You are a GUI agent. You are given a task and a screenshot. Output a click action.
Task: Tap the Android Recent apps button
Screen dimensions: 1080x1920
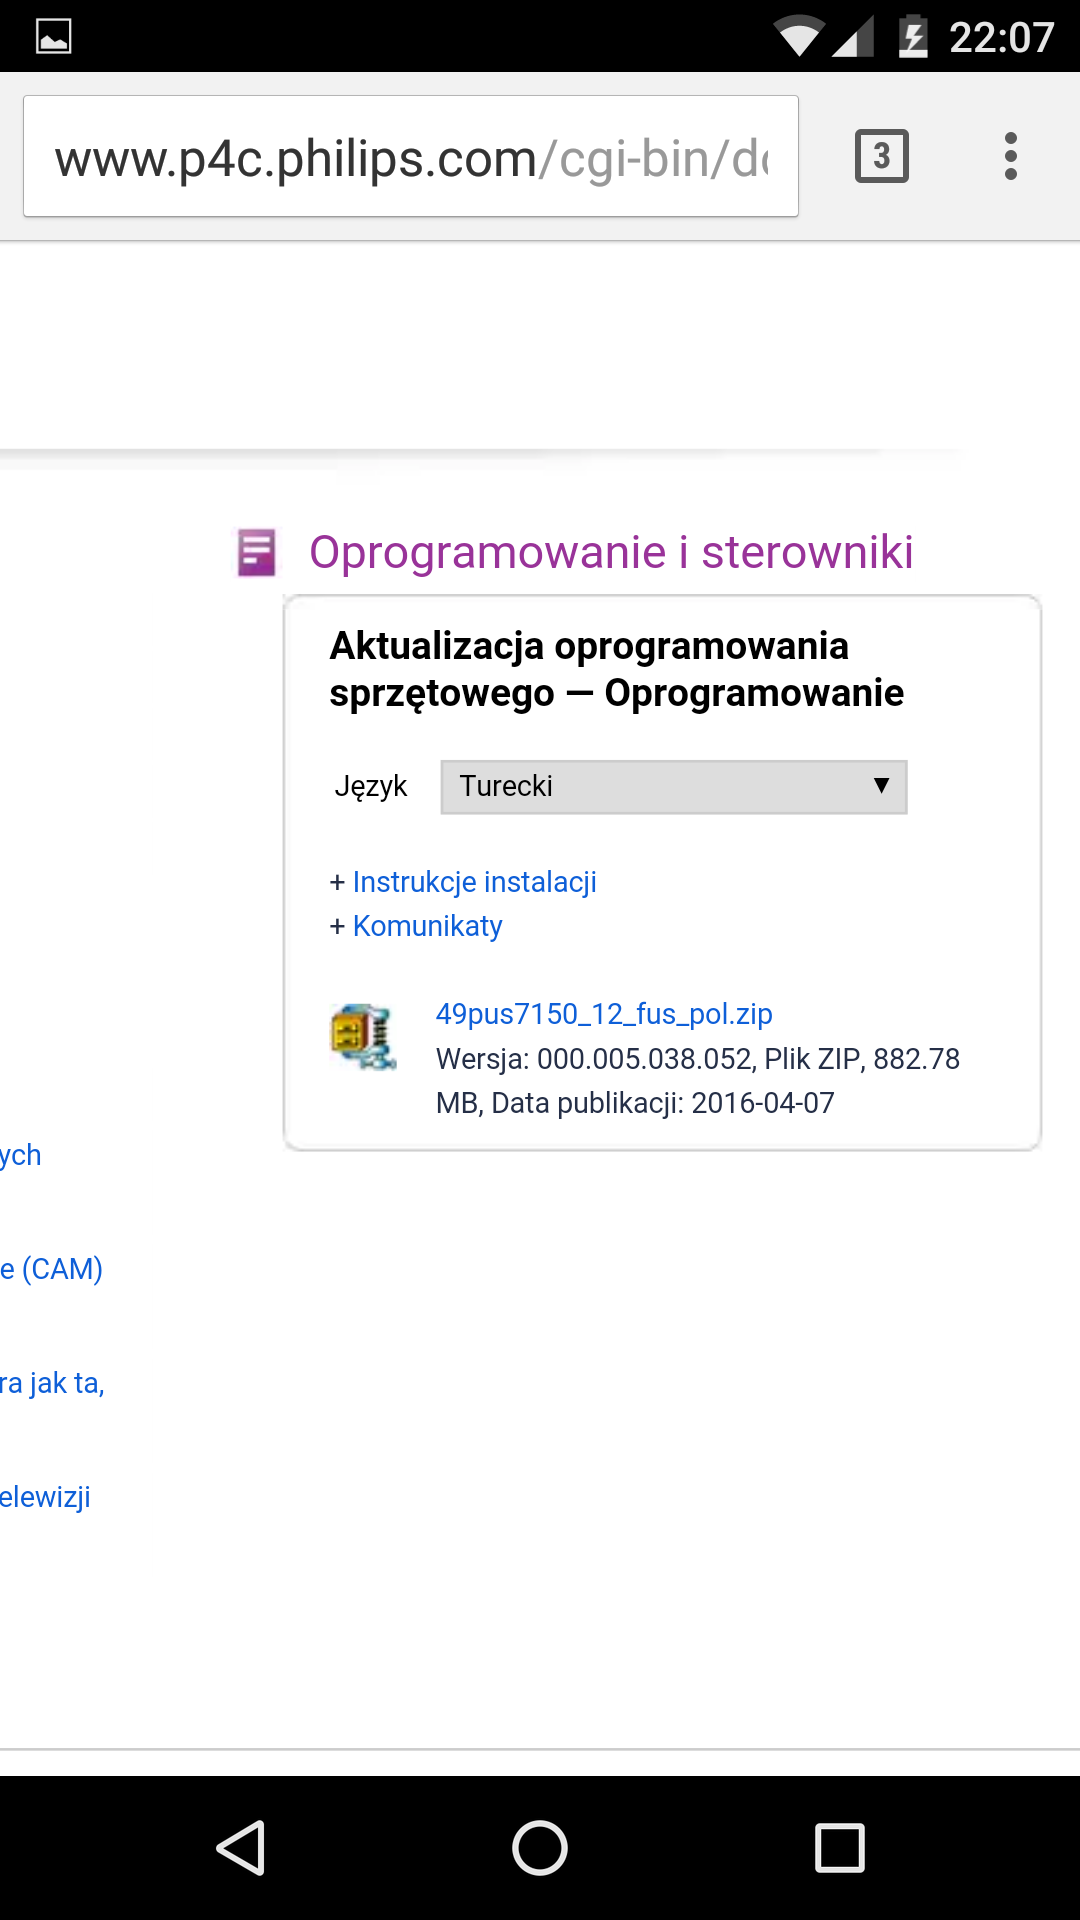pyautogui.click(x=840, y=1847)
